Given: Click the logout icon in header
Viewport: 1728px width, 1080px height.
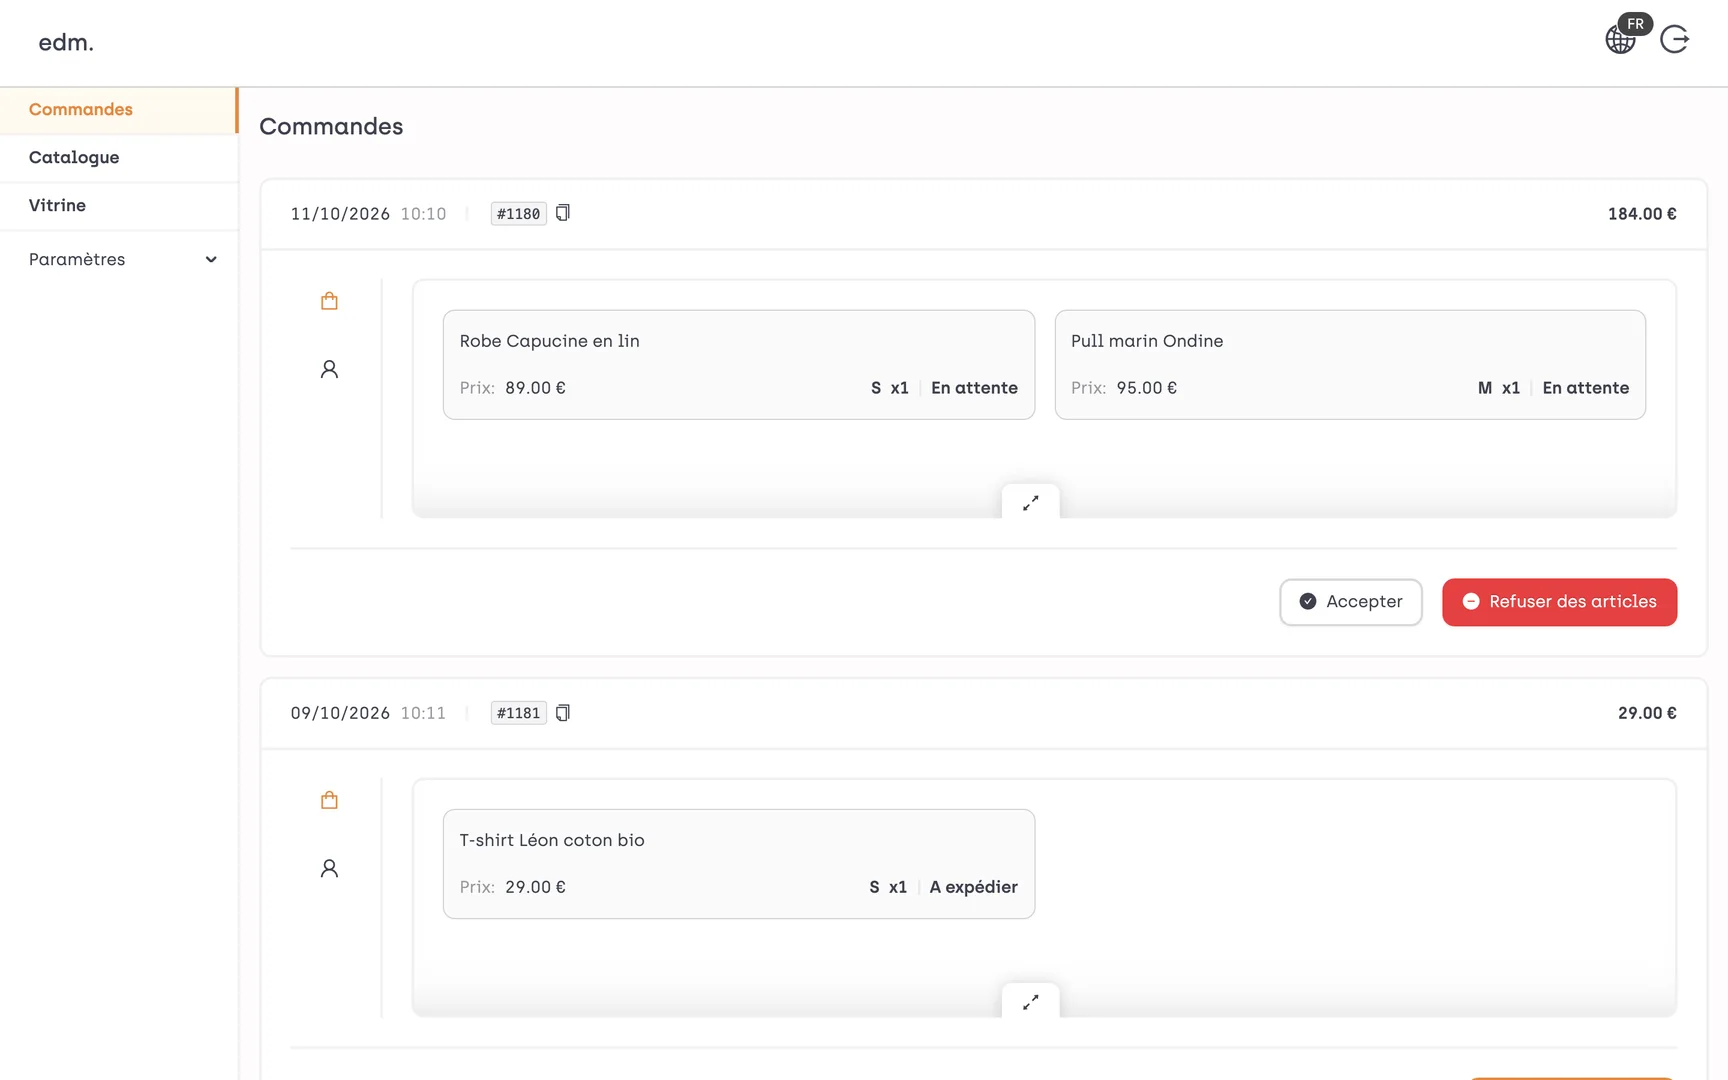Looking at the screenshot, I should point(1675,40).
